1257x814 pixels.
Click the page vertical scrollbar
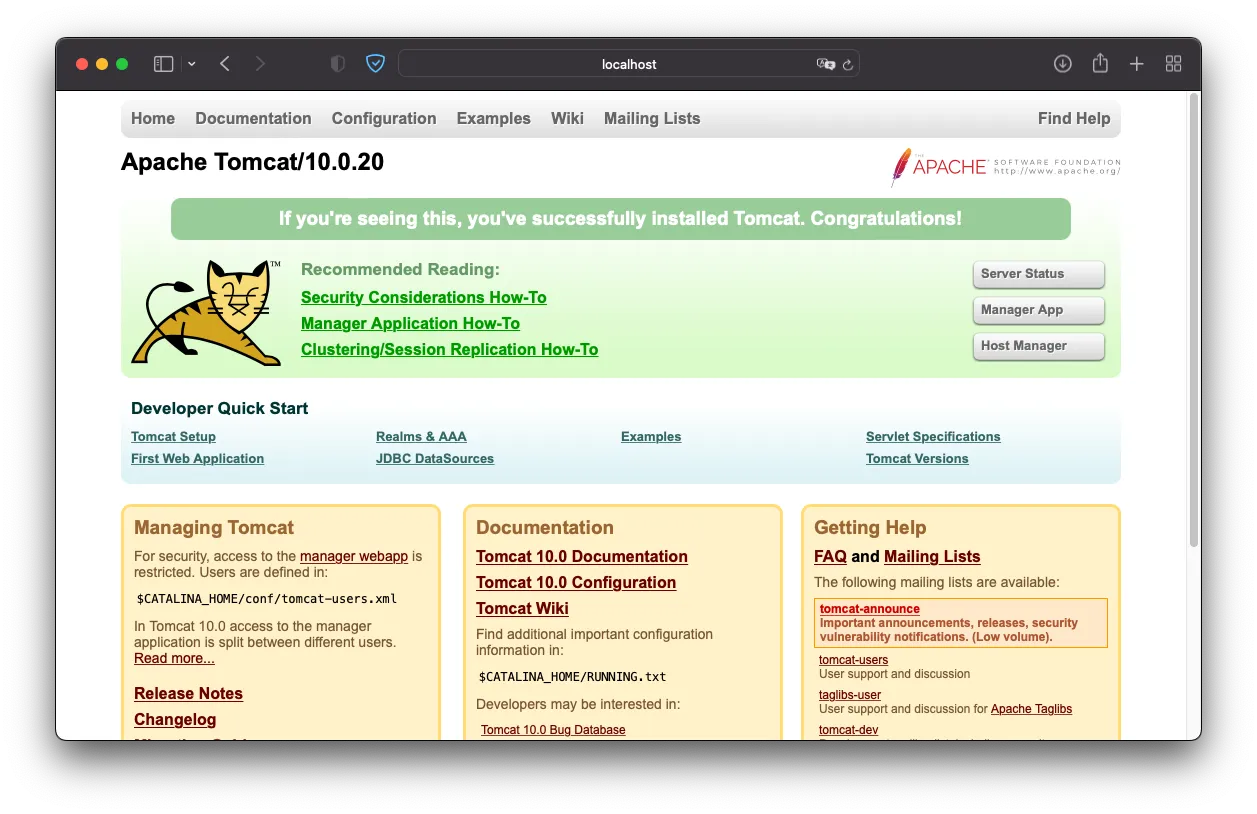click(1193, 319)
